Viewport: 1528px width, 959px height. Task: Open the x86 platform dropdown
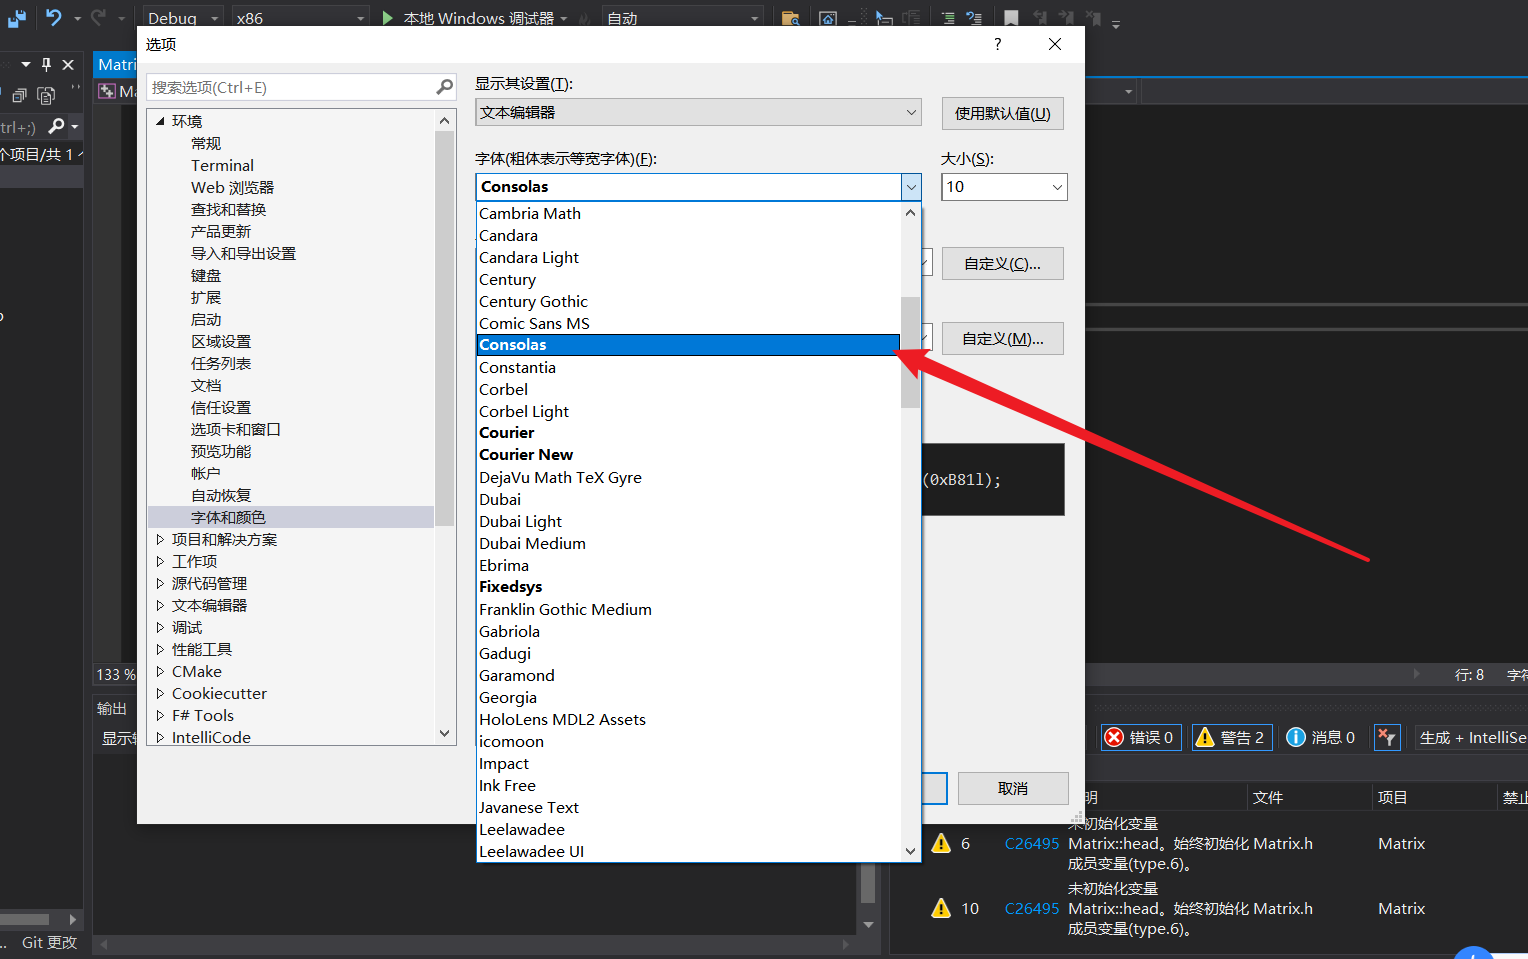point(301,18)
